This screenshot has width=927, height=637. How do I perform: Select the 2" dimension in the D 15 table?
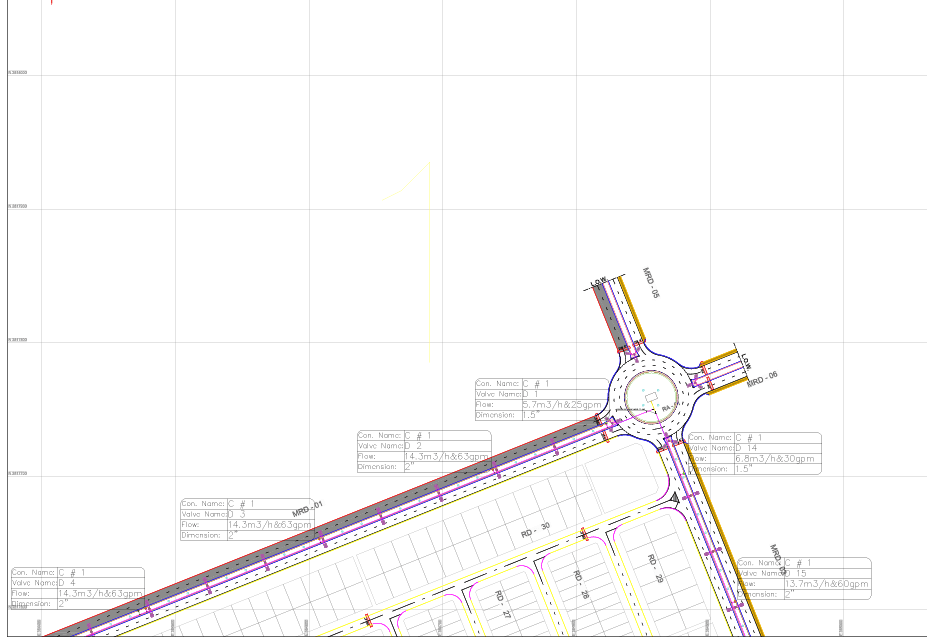coord(790,594)
